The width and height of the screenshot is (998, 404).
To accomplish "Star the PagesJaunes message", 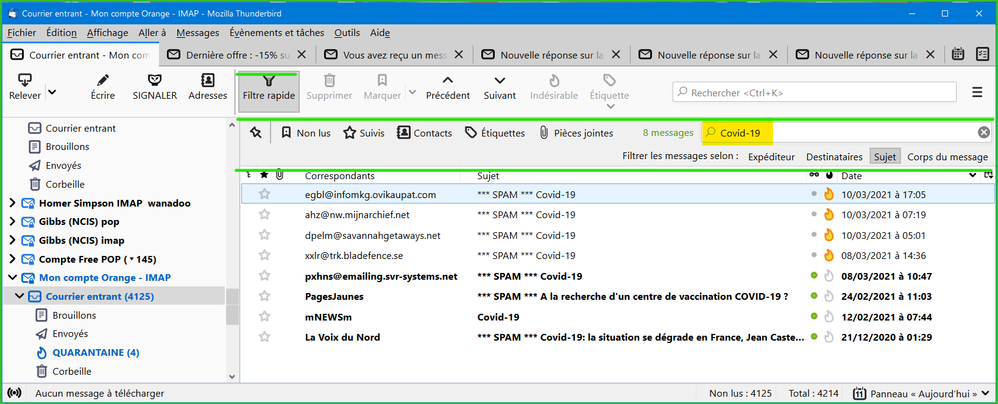I will click(x=265, y=296).
